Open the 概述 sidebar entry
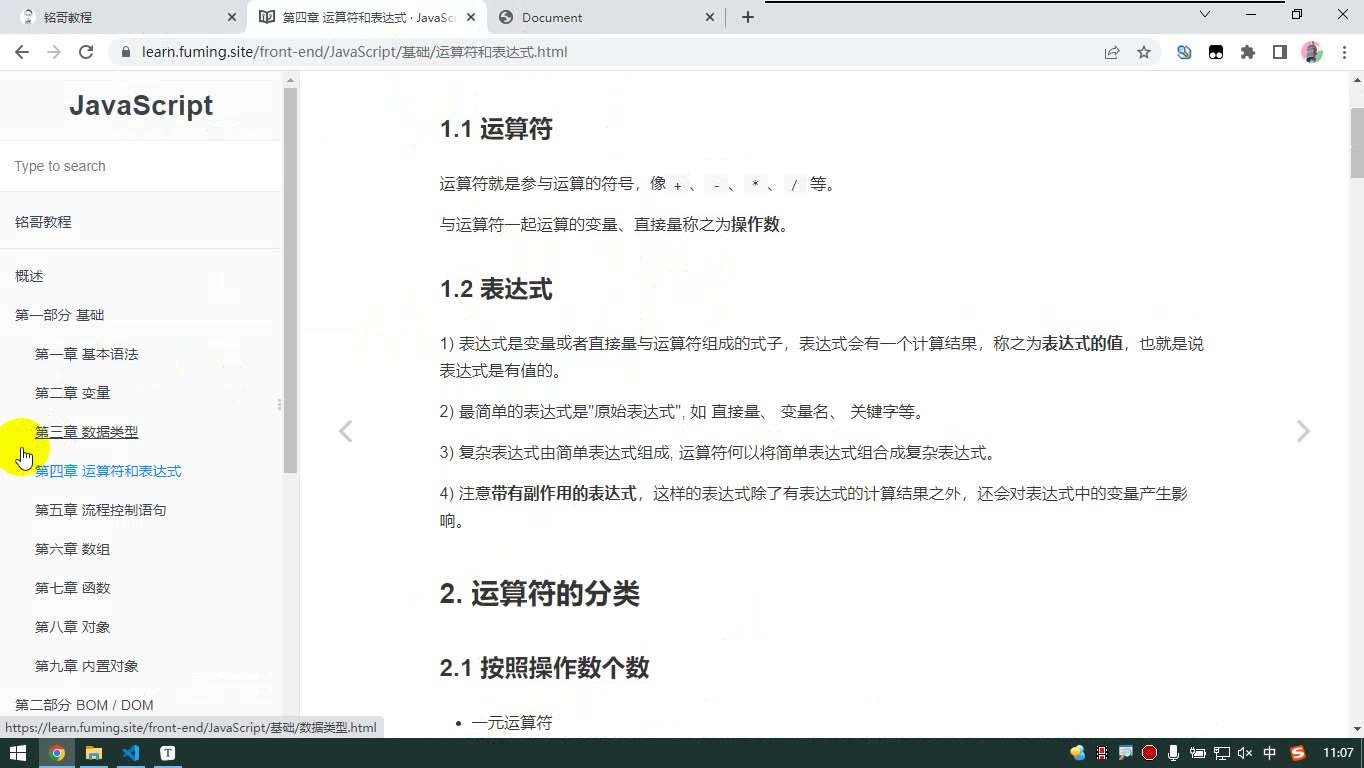This screenshot has width=1364, height=768. [x=29, y=276]
